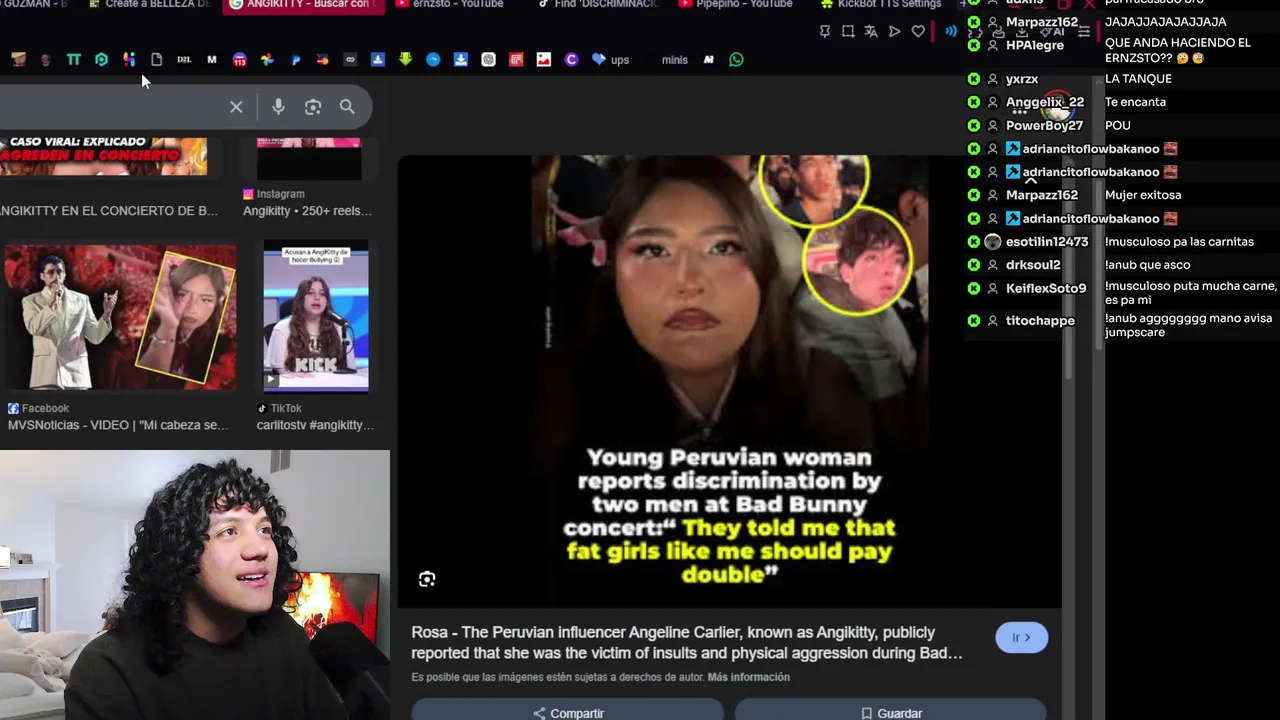1280x720 pixels.
Task: Open 'MVSNoticias - VIDEO' result caption
Action: pyautogui.click(x=118, y=425)
